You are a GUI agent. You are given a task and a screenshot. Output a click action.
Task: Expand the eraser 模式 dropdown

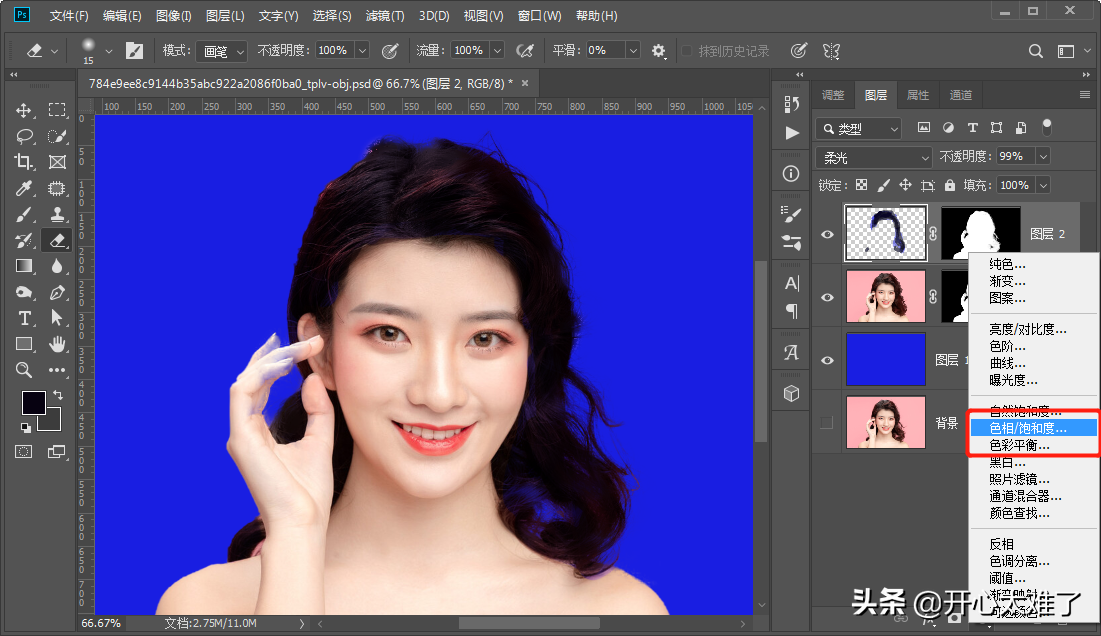tap(220, 50)
